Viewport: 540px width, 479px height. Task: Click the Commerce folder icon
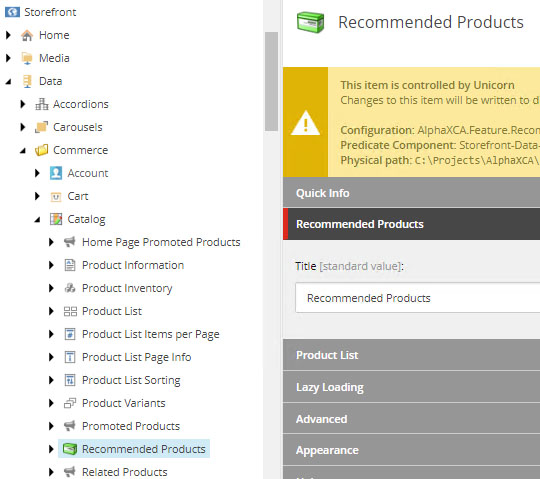[x=41, y=150]
